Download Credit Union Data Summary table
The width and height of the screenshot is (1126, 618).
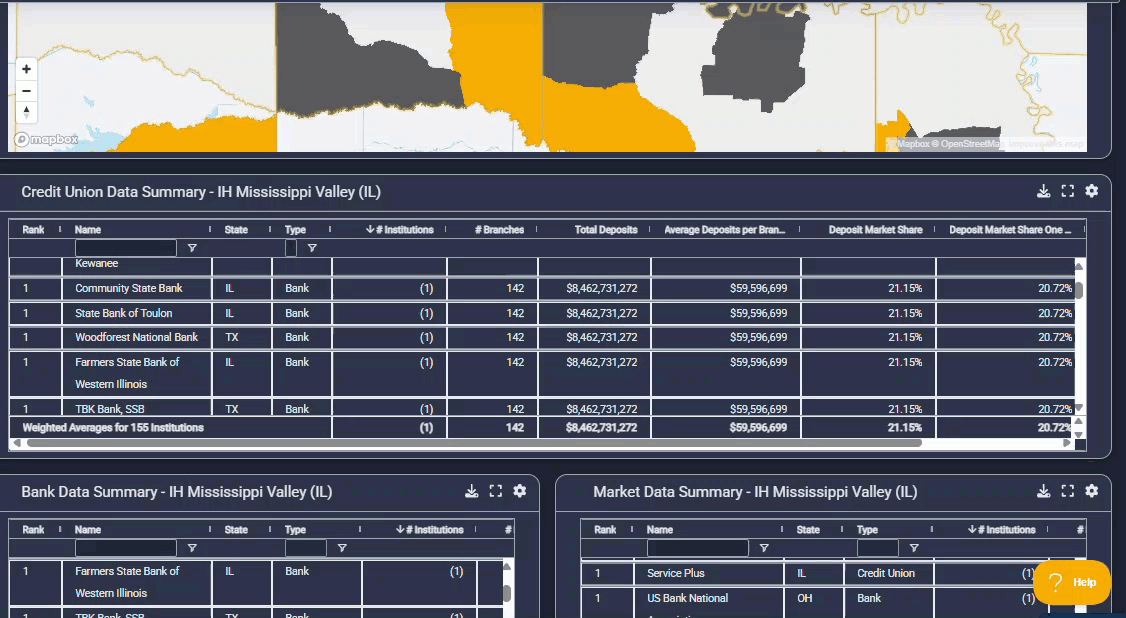click(x=1043, y=191)
